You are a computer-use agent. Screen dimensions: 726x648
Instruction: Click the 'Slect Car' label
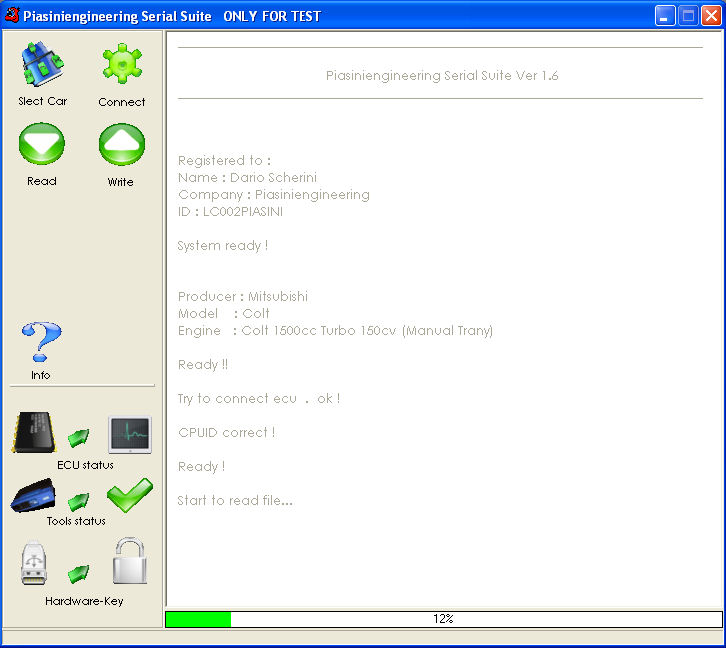pos(43,101)
